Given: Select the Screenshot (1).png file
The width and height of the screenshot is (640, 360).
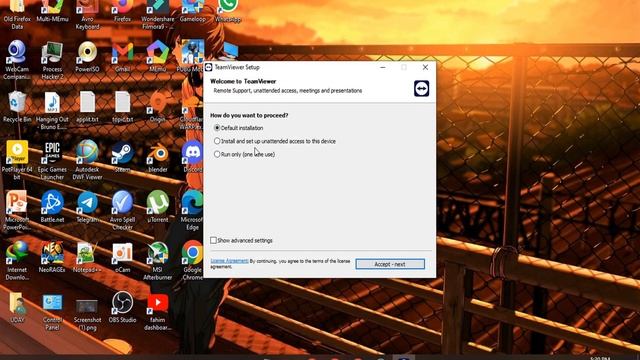Looking at the screenshot, I should (x=87, y=314).
